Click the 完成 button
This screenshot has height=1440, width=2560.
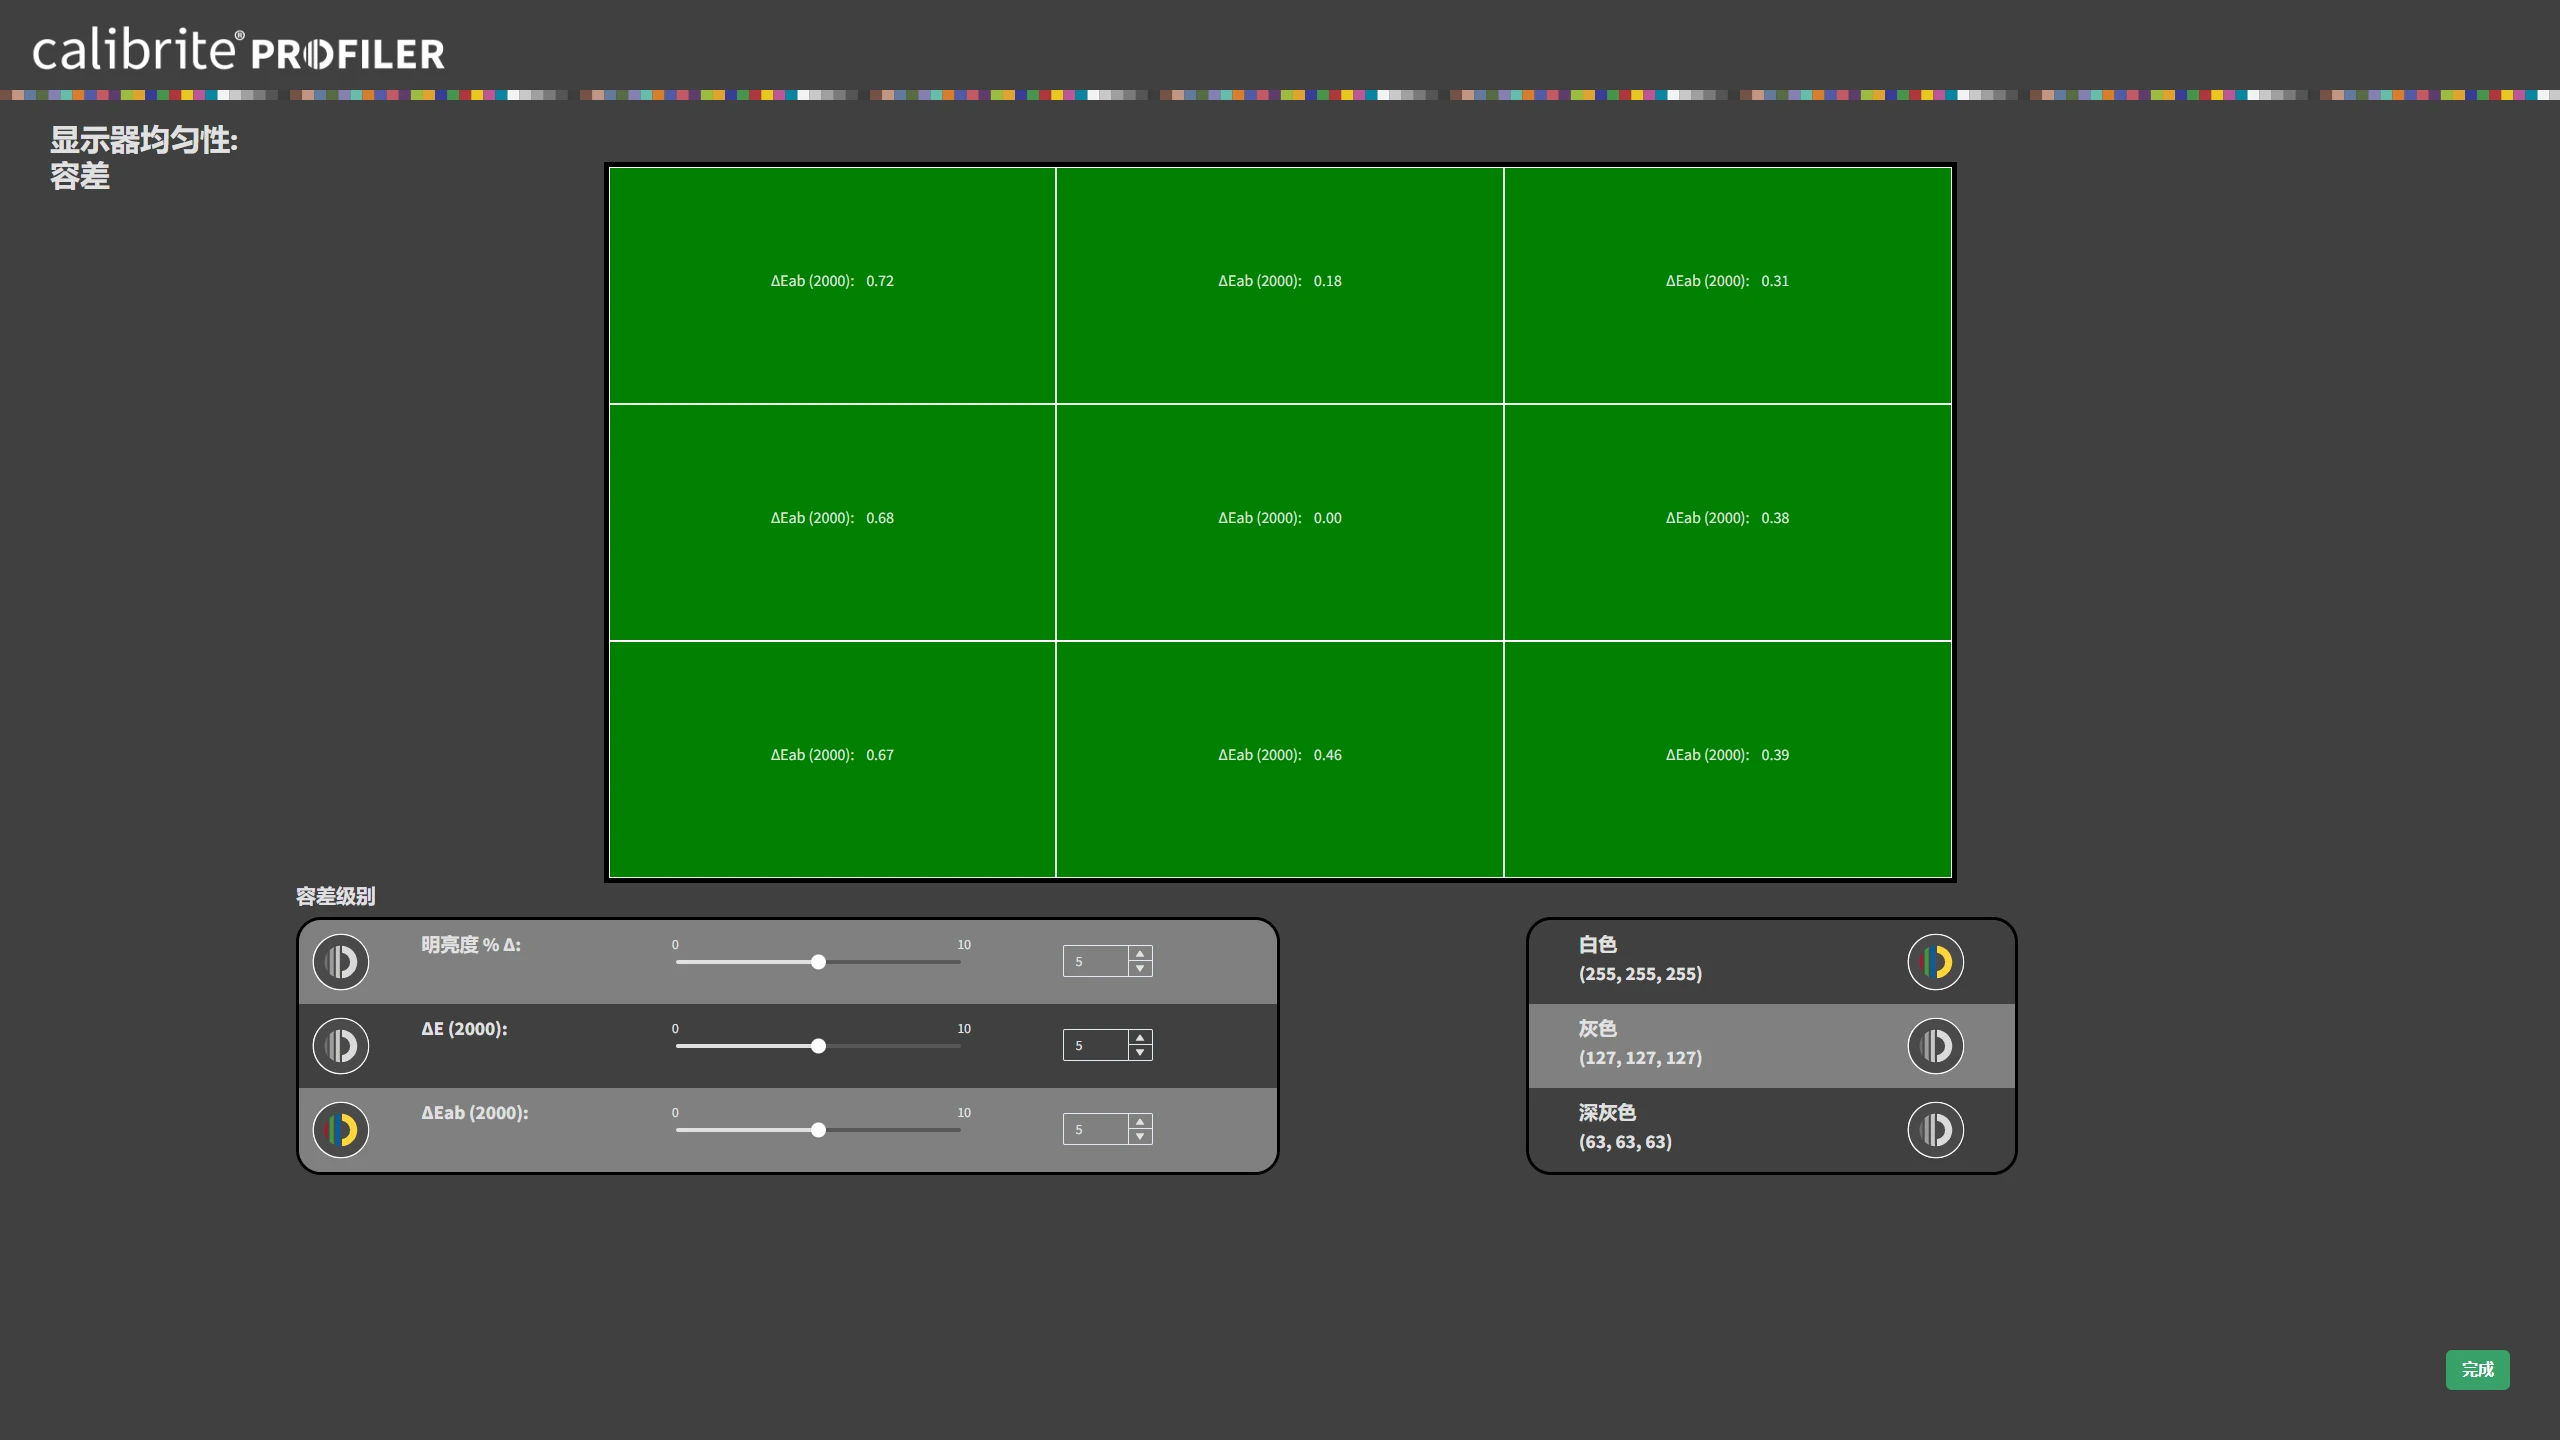[x=2477, y=1369]
